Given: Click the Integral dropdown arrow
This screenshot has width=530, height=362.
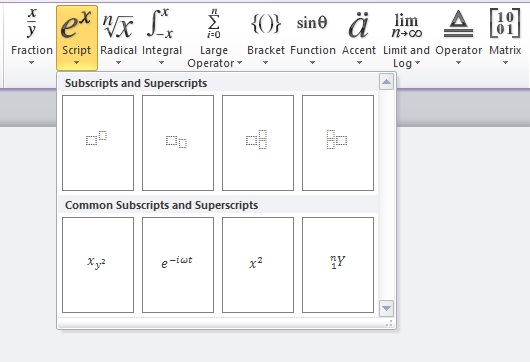Looking at the screenshot, I should click(x=162, y=63).
